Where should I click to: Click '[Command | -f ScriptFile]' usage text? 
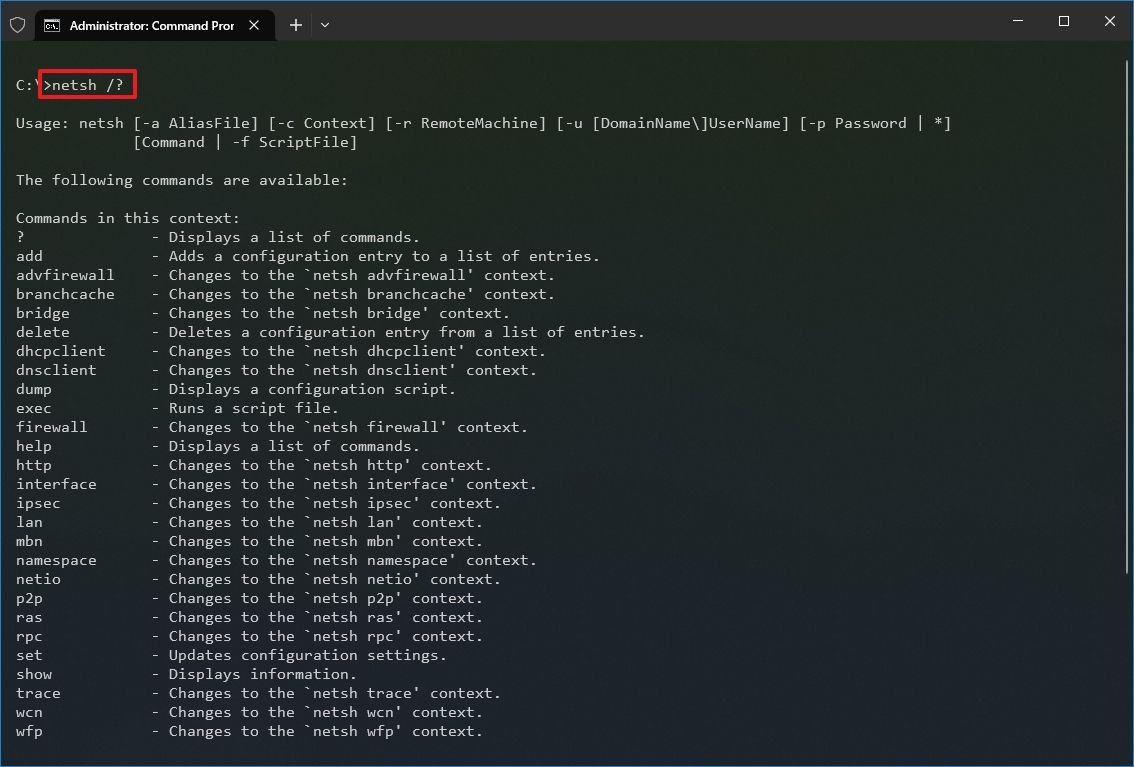(245, 142)
